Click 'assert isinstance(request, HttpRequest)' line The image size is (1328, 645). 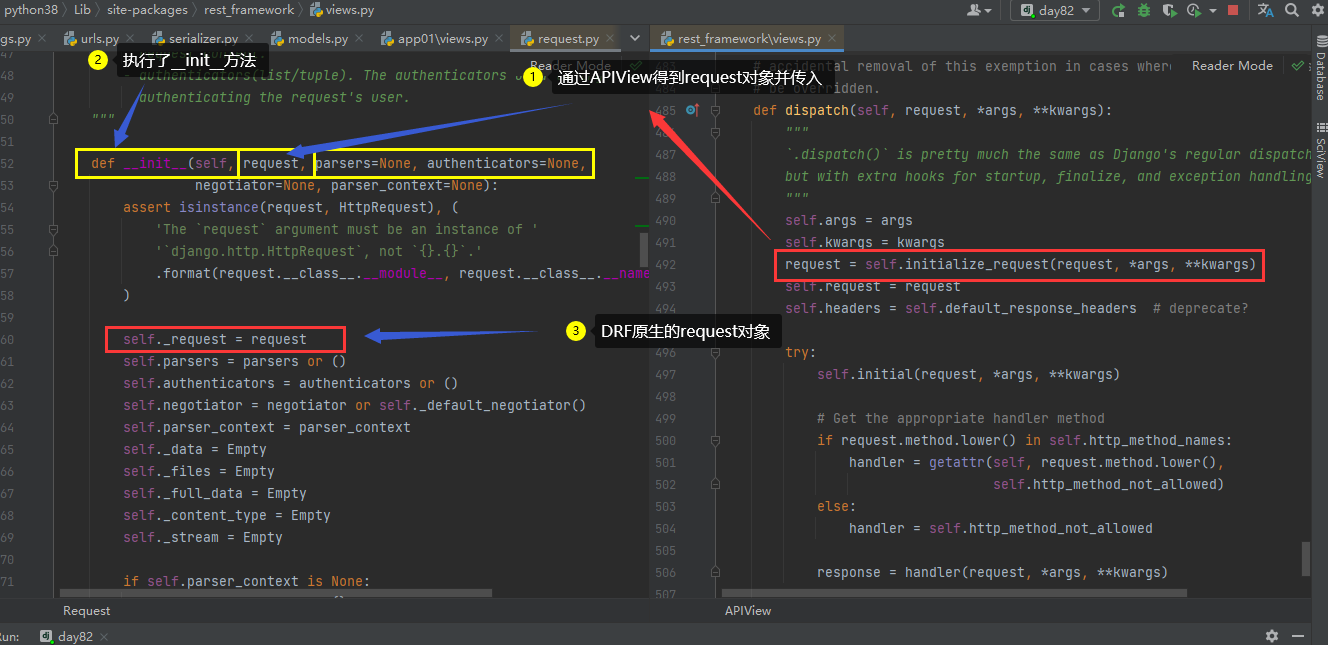(290, 207)
